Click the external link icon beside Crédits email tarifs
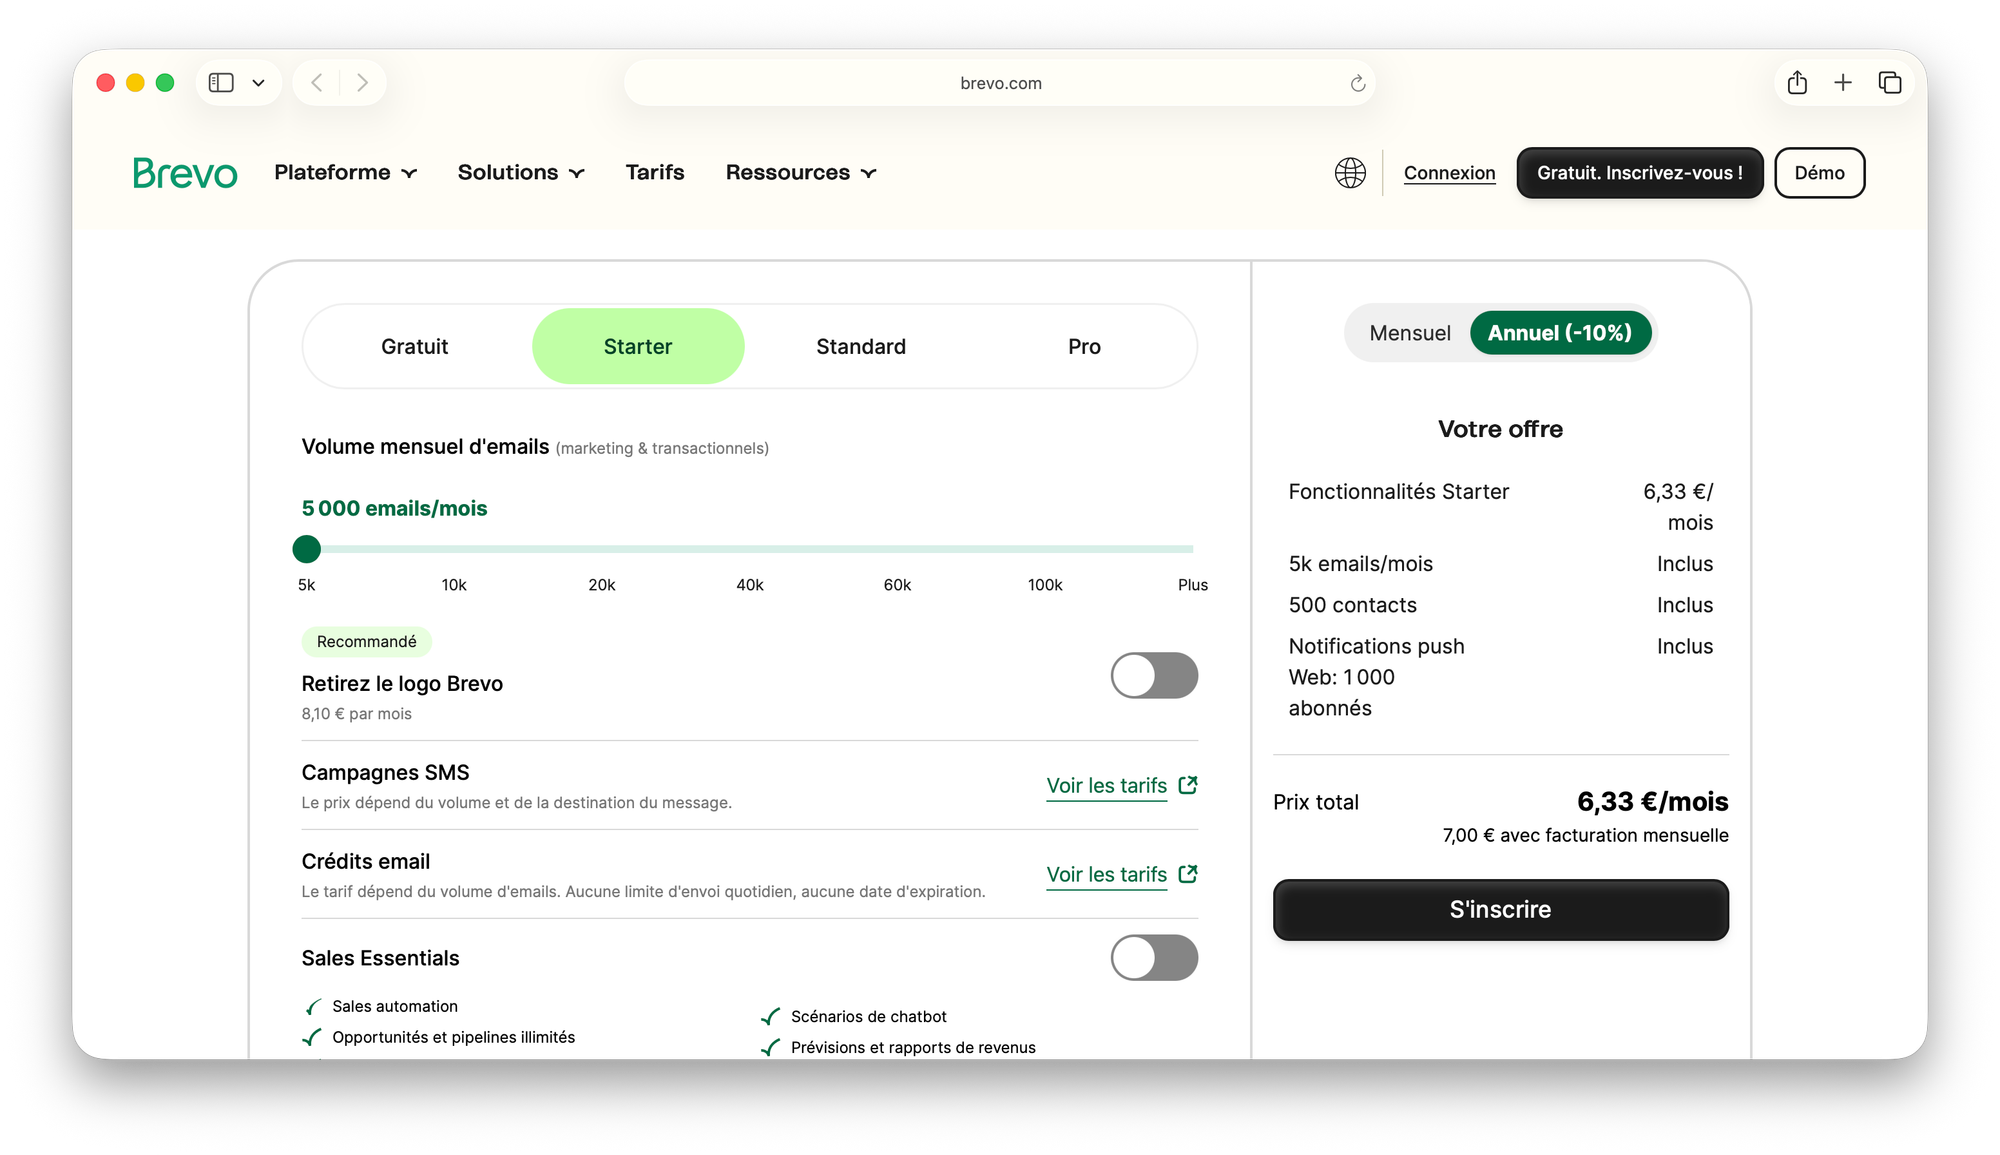This screenshot has height=1155, width=2000. tap(1188, 874)
